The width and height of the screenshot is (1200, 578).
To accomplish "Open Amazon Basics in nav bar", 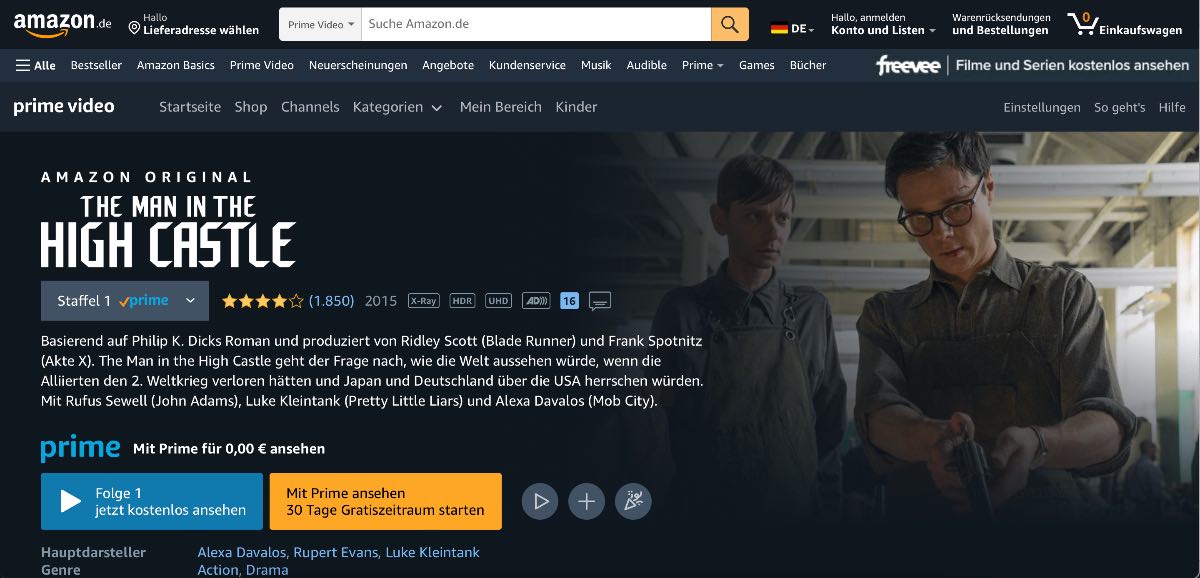I will [x=176, y=65].
